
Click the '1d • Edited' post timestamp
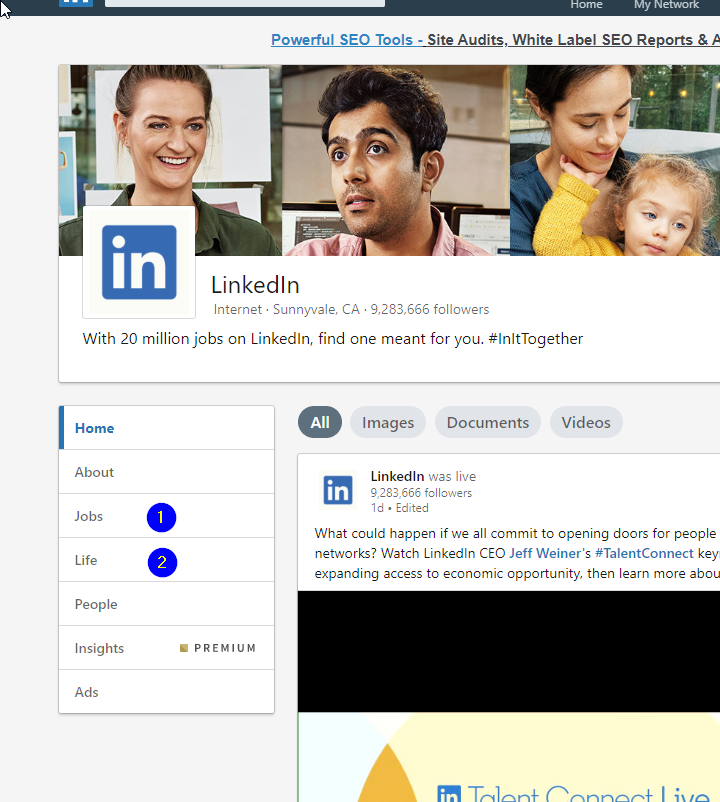click(400, 508)
